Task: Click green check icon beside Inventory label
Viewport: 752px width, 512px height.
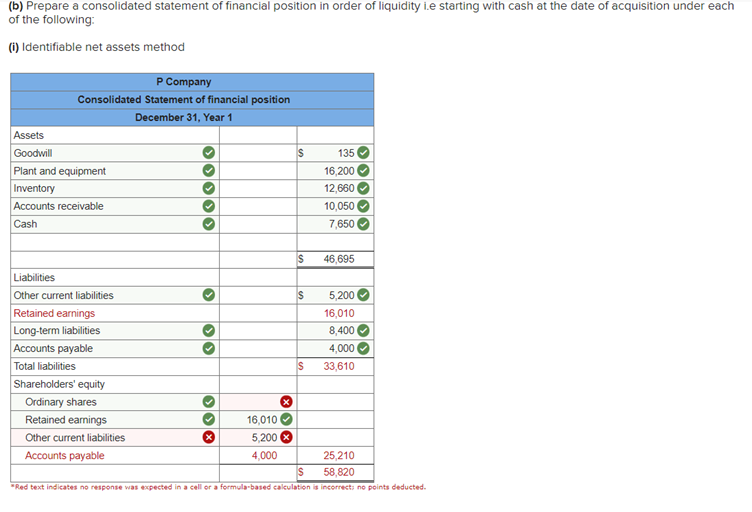Action: pos(209,188)
